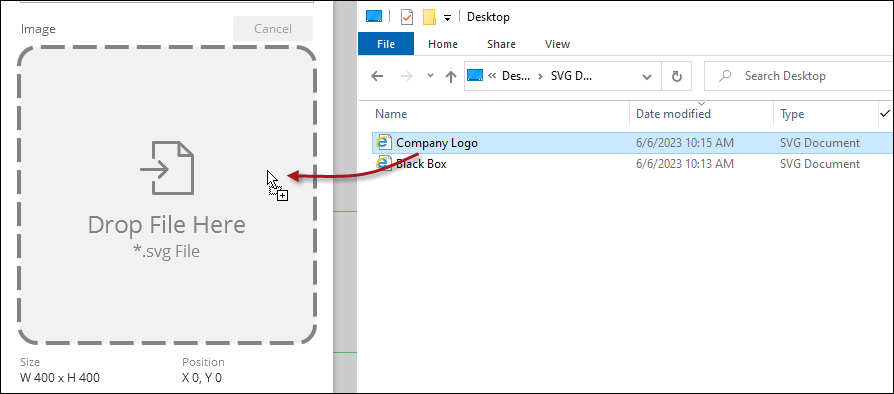Click the New Folder icon in title bar

pyautogui.click(x=429, y=17)
